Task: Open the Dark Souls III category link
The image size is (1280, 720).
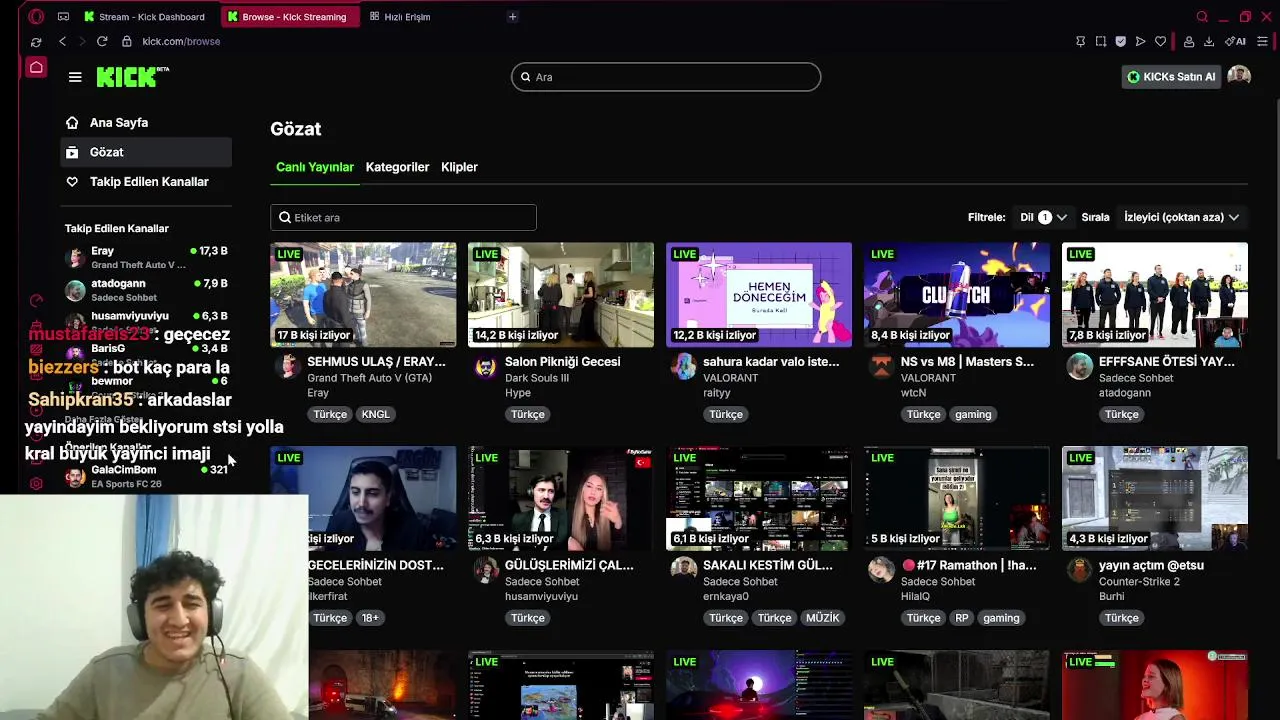Action: point(537,378)
